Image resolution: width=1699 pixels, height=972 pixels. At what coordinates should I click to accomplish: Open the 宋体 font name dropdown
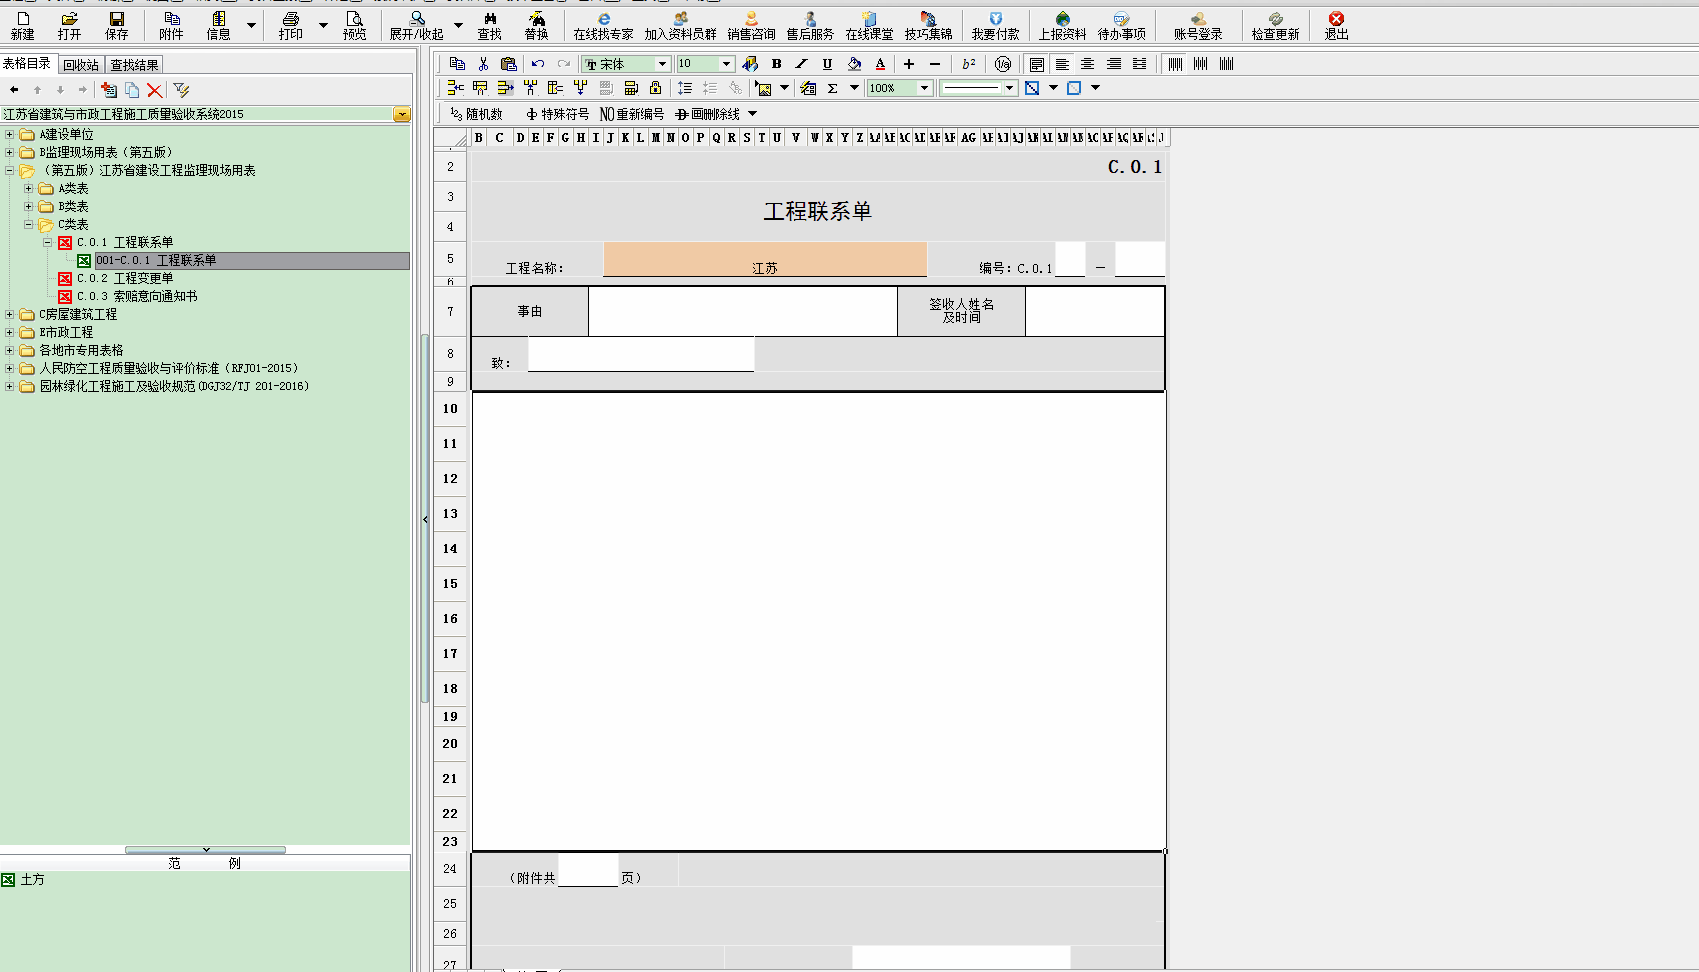pyautogui.click(x=661, y=64)
